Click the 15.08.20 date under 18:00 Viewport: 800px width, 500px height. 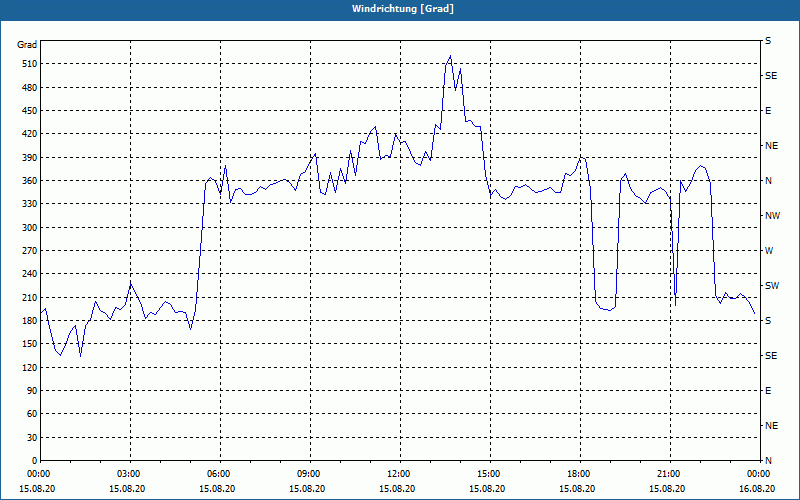click(x=577, y=489)
